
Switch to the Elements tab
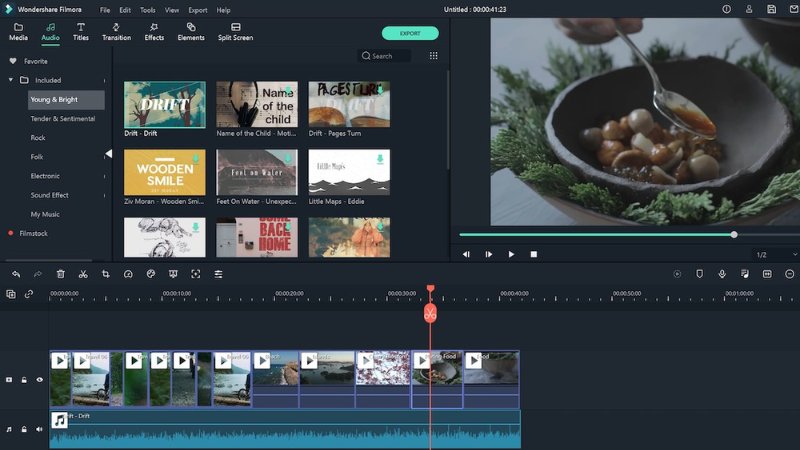[x=191, y=32]
